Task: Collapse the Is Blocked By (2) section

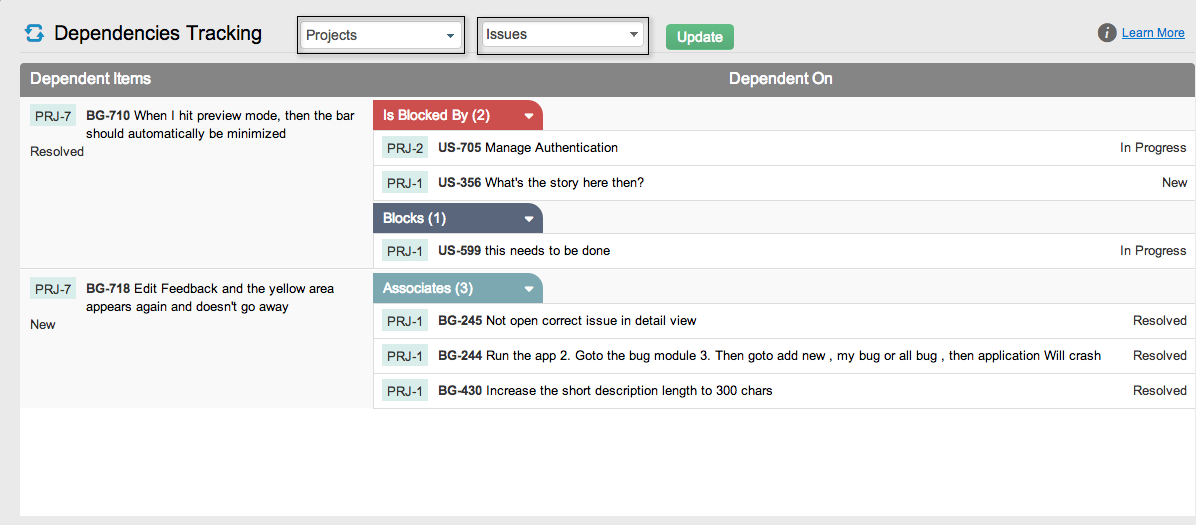Action: click(529, 116)
